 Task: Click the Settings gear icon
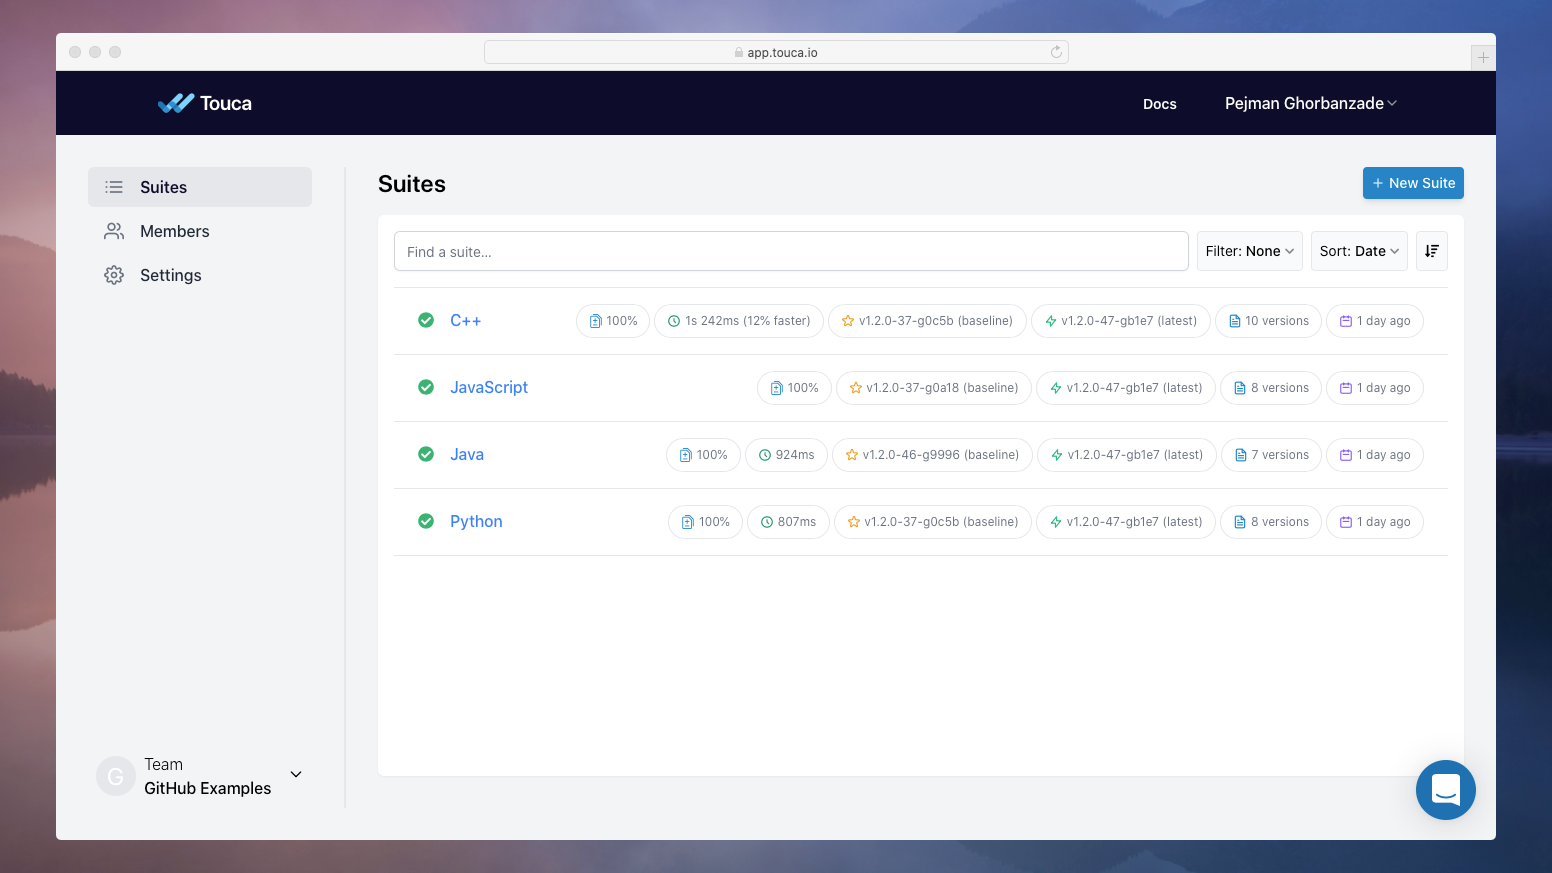(x=114, y=275)
